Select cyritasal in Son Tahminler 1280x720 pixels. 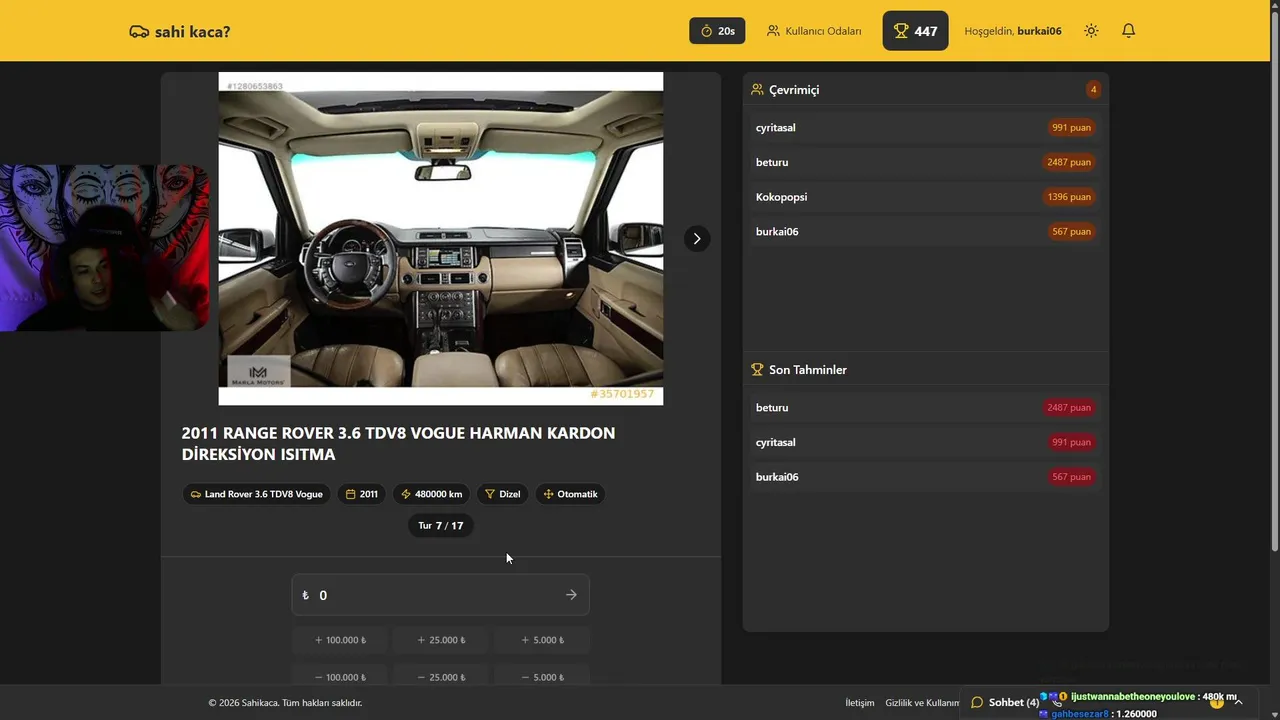(x=925, y=442)
